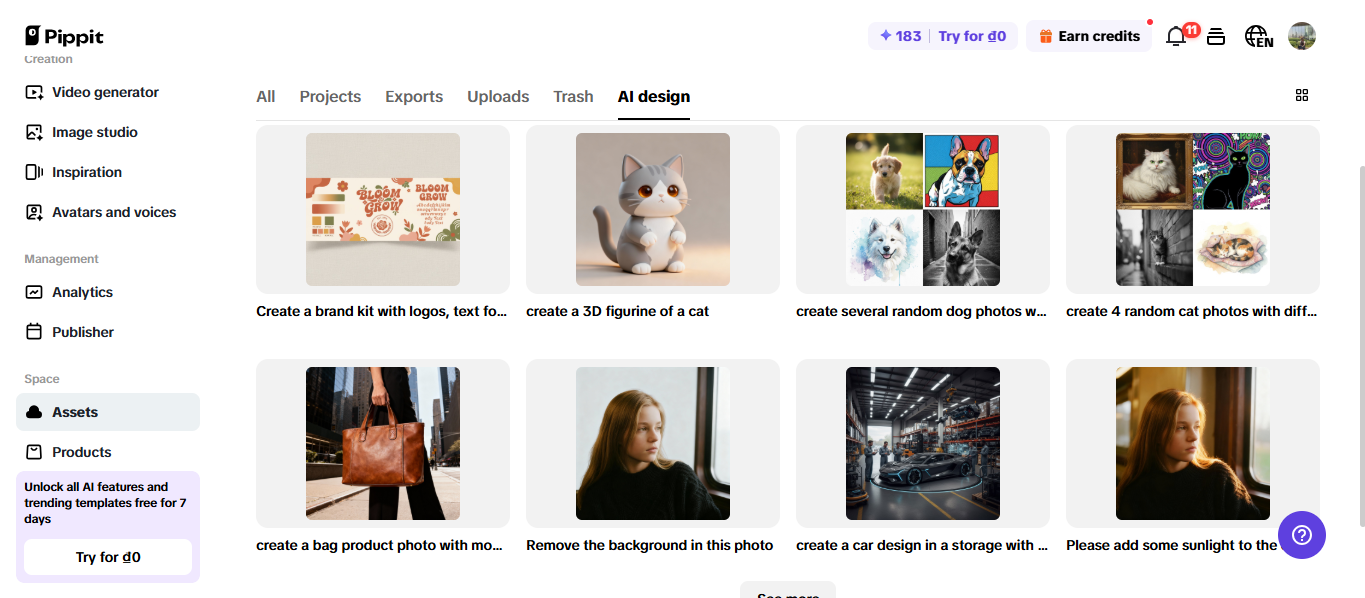
Task: Open the language globe EN icon
Action: pyautogui.click(x=1258, y=37)
